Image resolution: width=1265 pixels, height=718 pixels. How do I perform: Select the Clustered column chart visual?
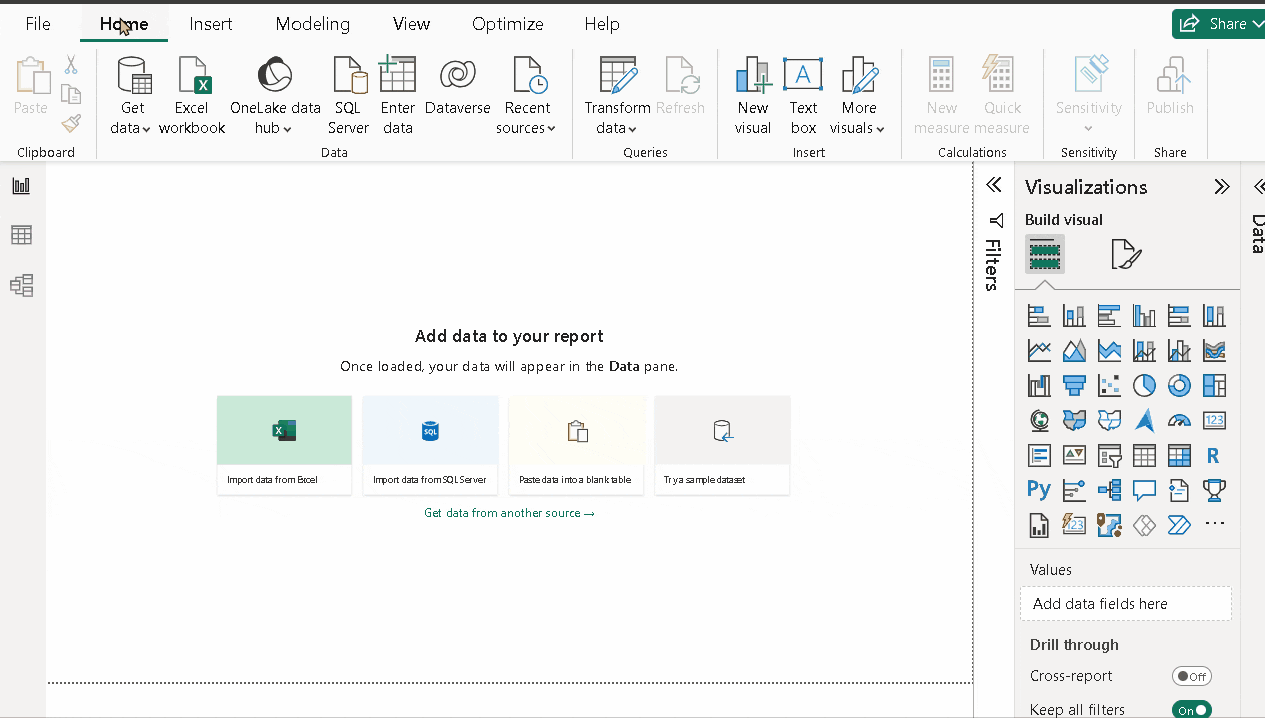click(x=1144, y=316)
